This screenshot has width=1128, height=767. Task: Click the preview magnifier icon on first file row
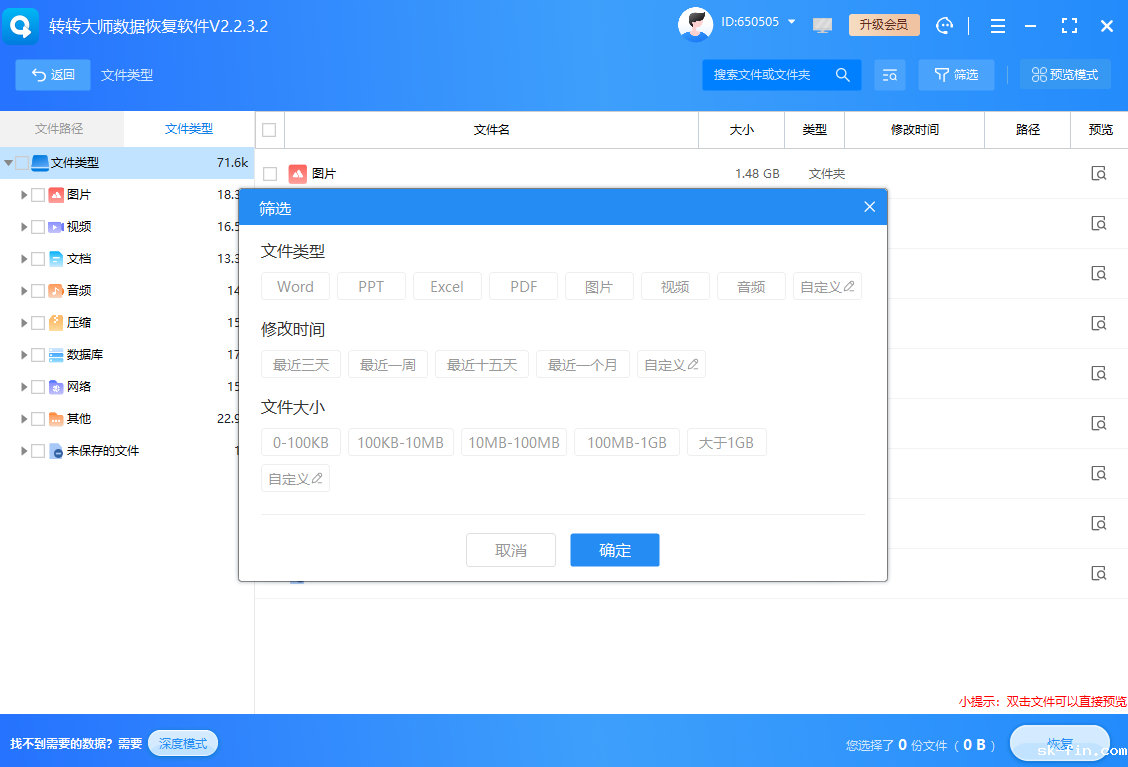coord(1099,172)
